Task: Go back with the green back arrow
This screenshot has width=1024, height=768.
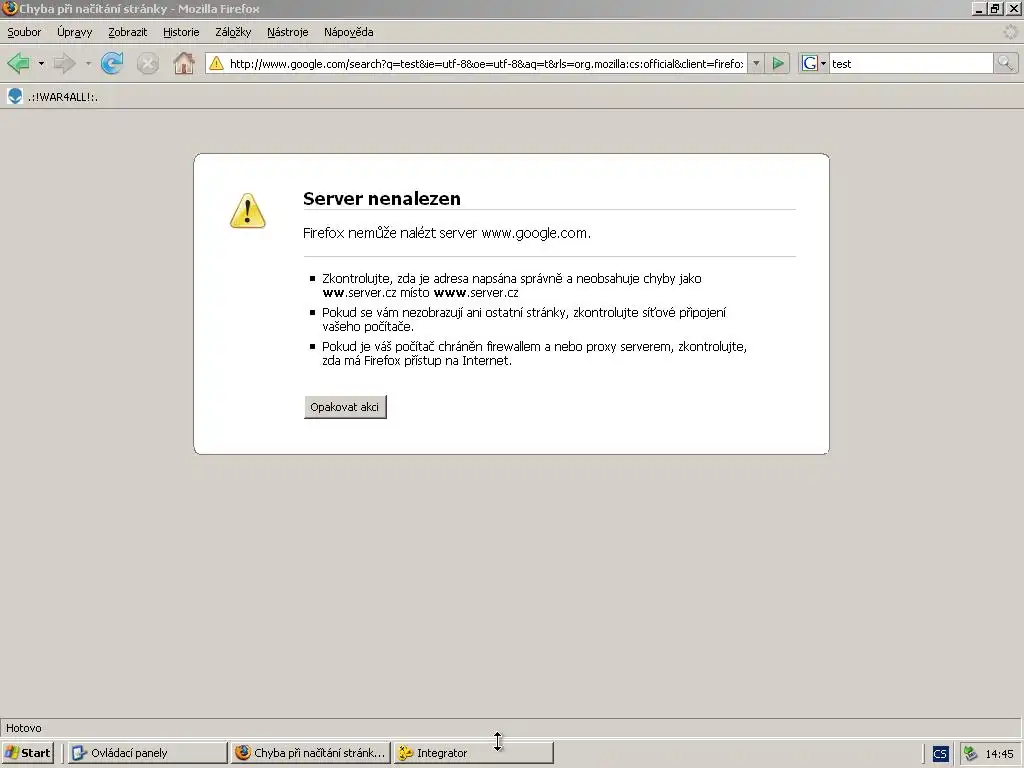Action: click(18, 63)
